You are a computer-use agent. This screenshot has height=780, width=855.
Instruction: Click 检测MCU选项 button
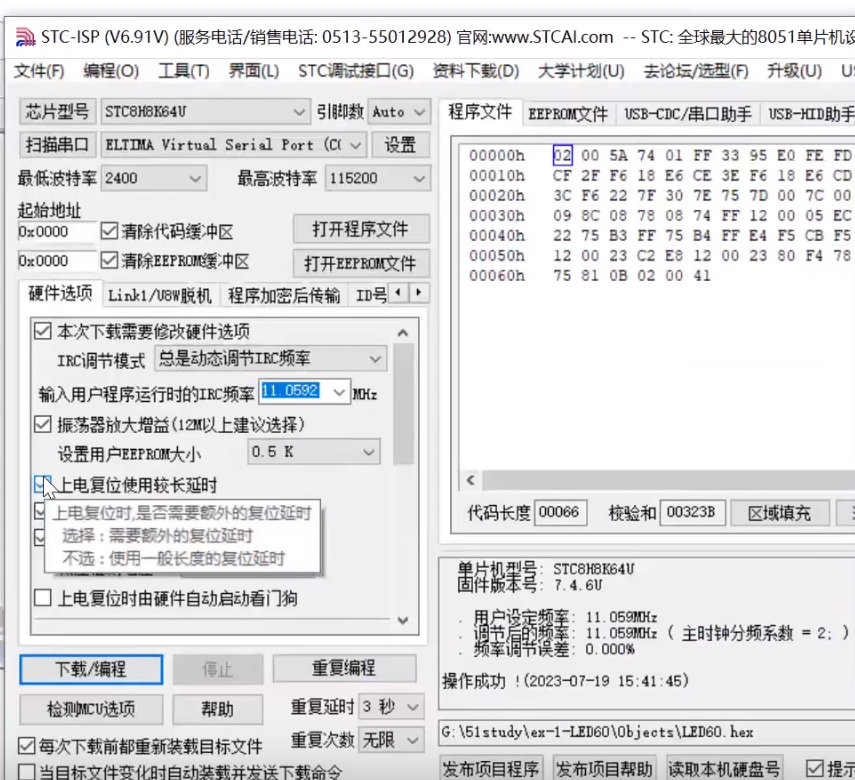coord(91,709)
